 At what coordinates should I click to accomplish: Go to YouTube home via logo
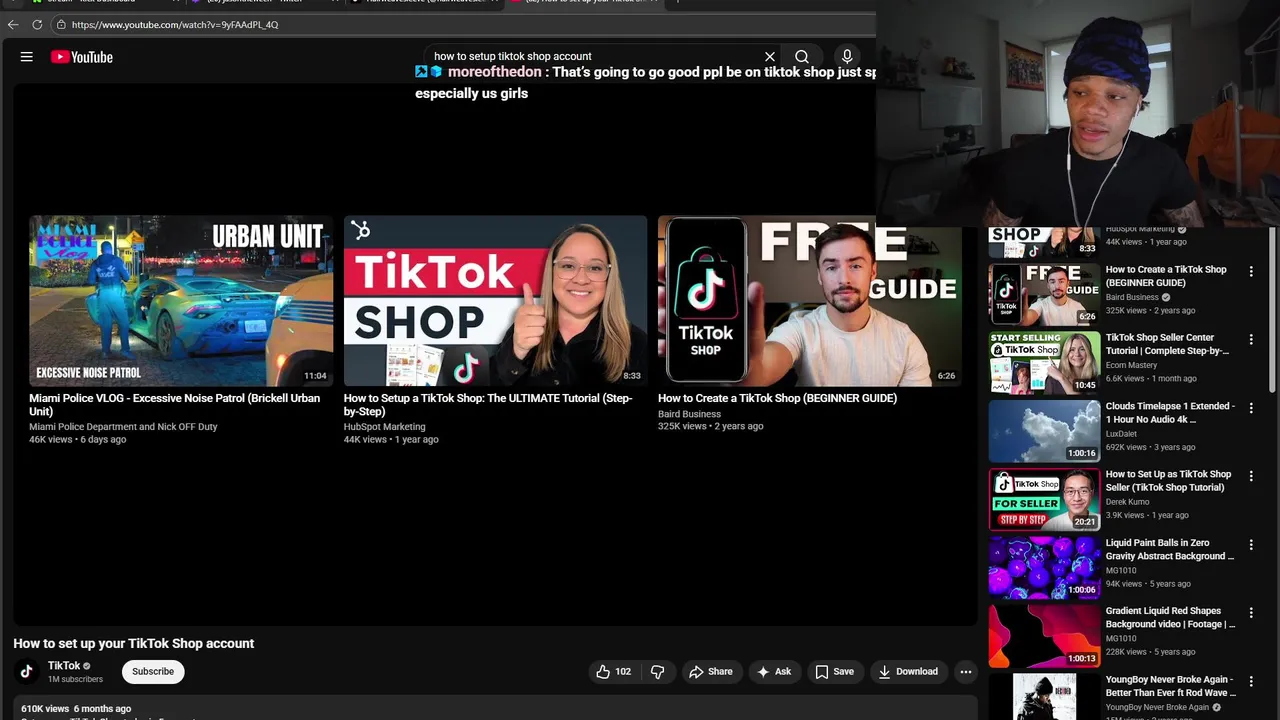82,57
